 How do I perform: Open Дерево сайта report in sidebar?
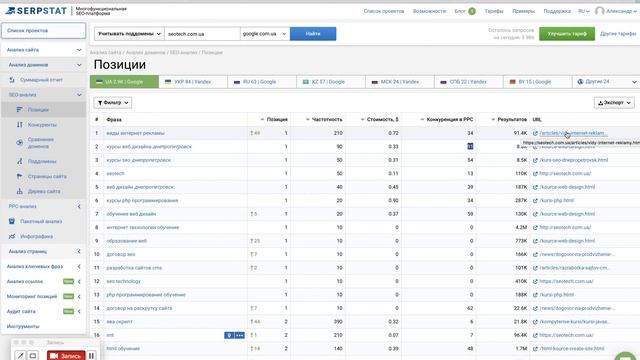[44, 191]
